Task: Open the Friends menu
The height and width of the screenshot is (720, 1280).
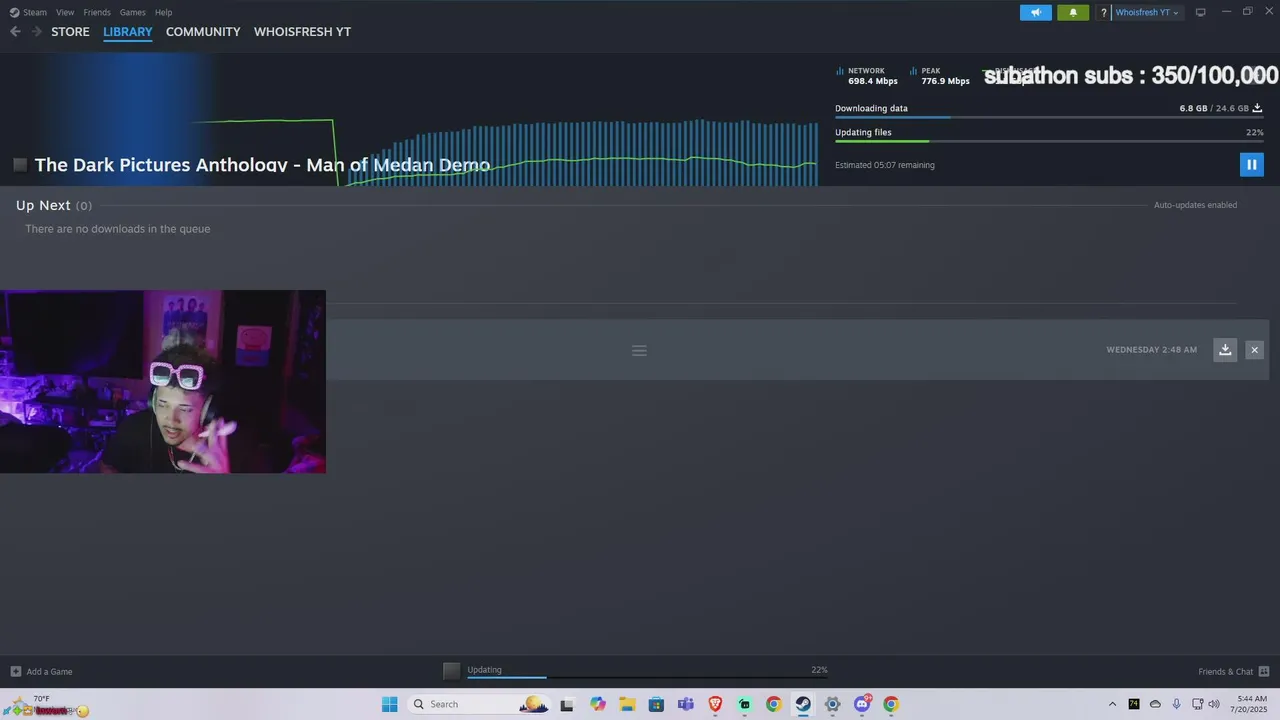Action: click(x=97, y=12)
